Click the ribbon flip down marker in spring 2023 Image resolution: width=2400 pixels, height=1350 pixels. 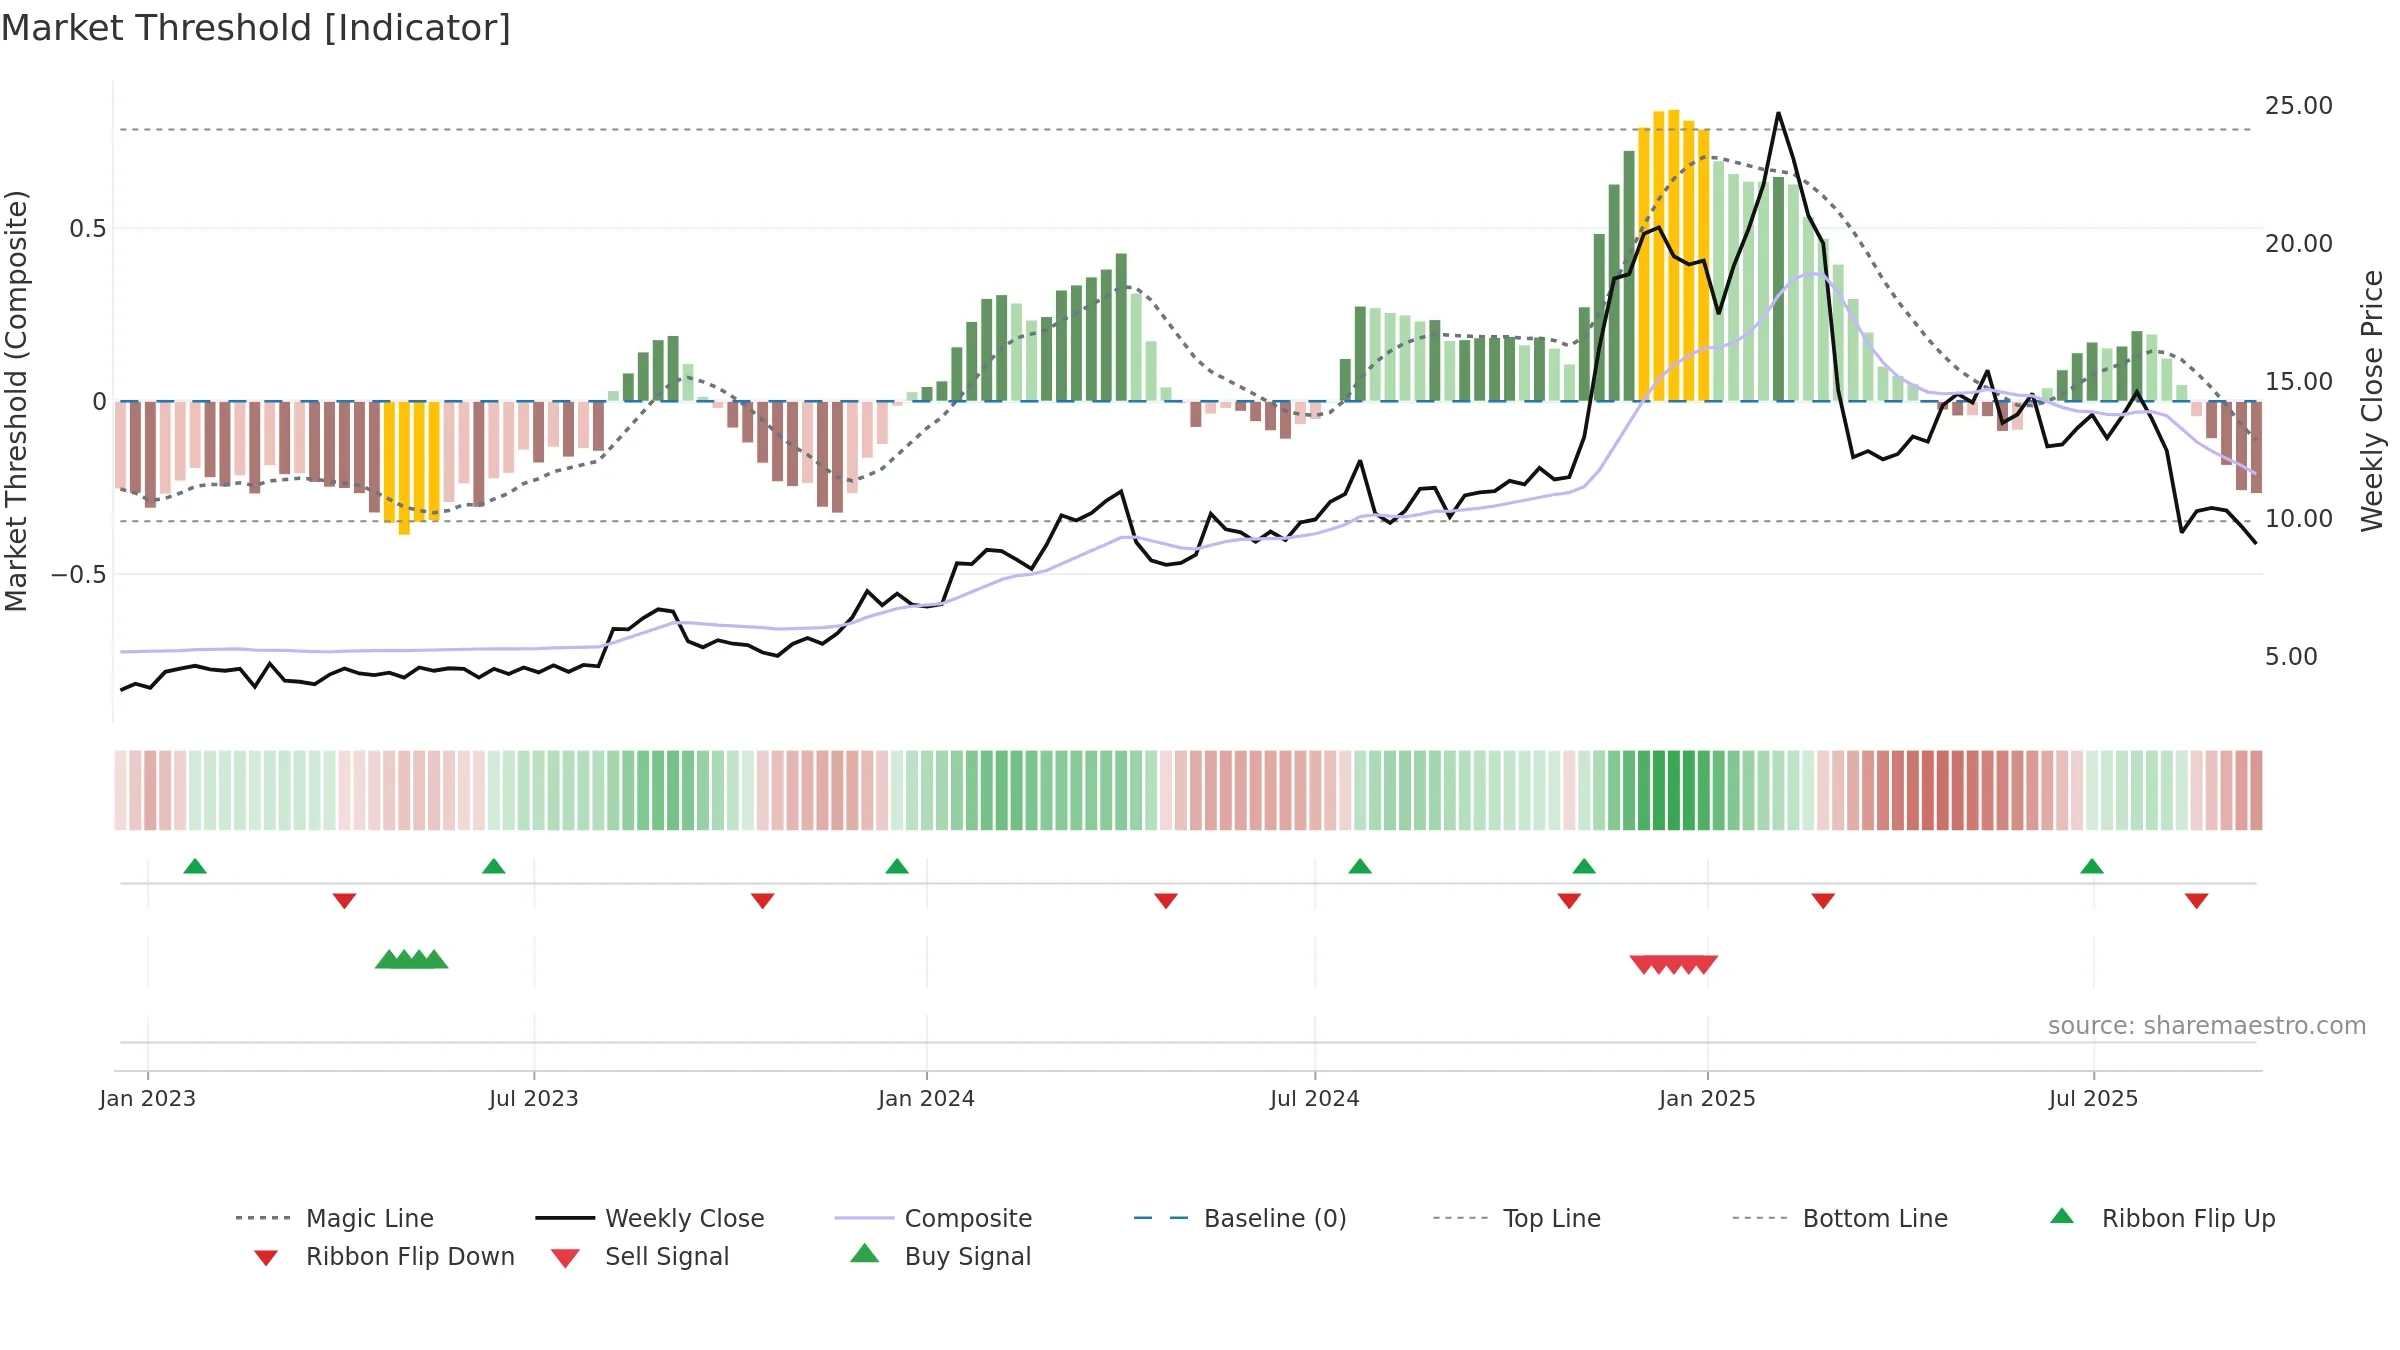pyautogui.click(x=345, y=901)
